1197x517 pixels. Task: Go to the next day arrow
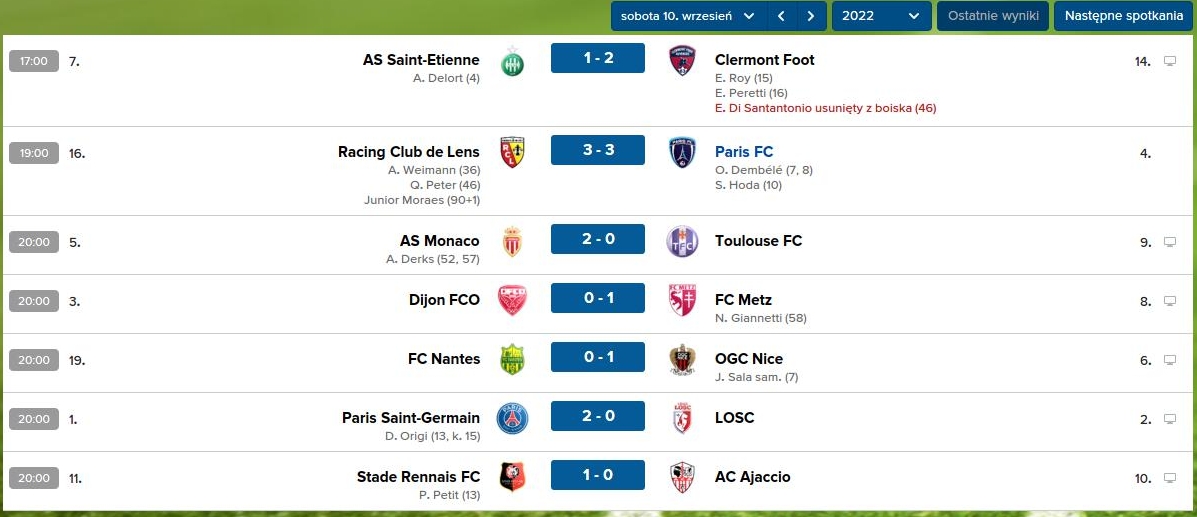pyautogui.click(x=812, y=16)
